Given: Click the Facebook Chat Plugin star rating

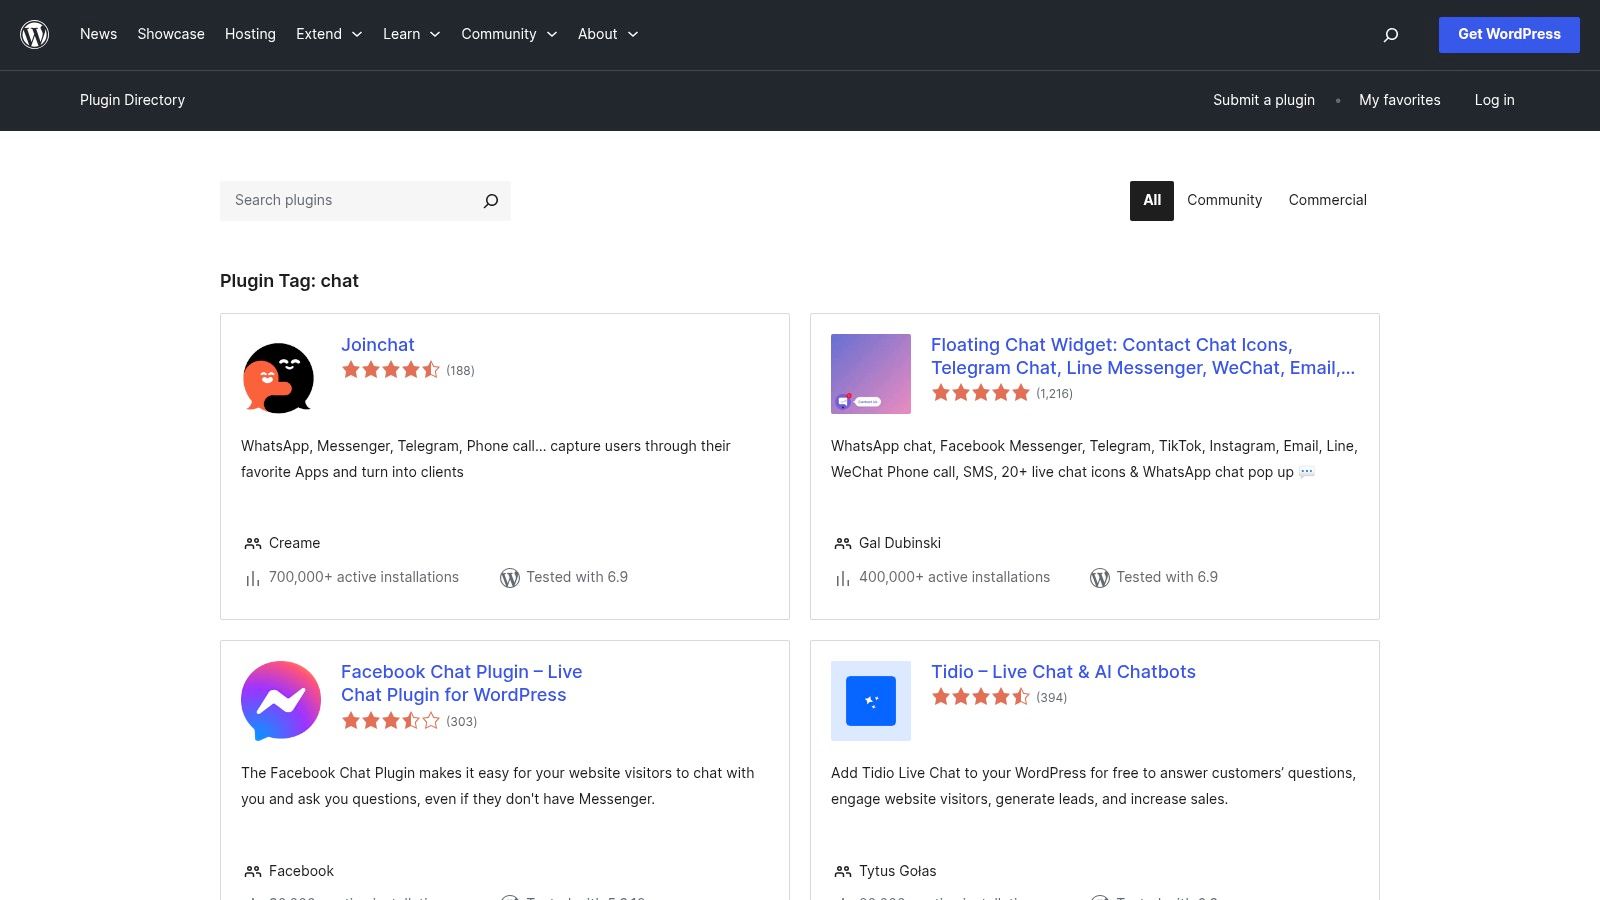Looking at the screenshot, I should 390,721.
